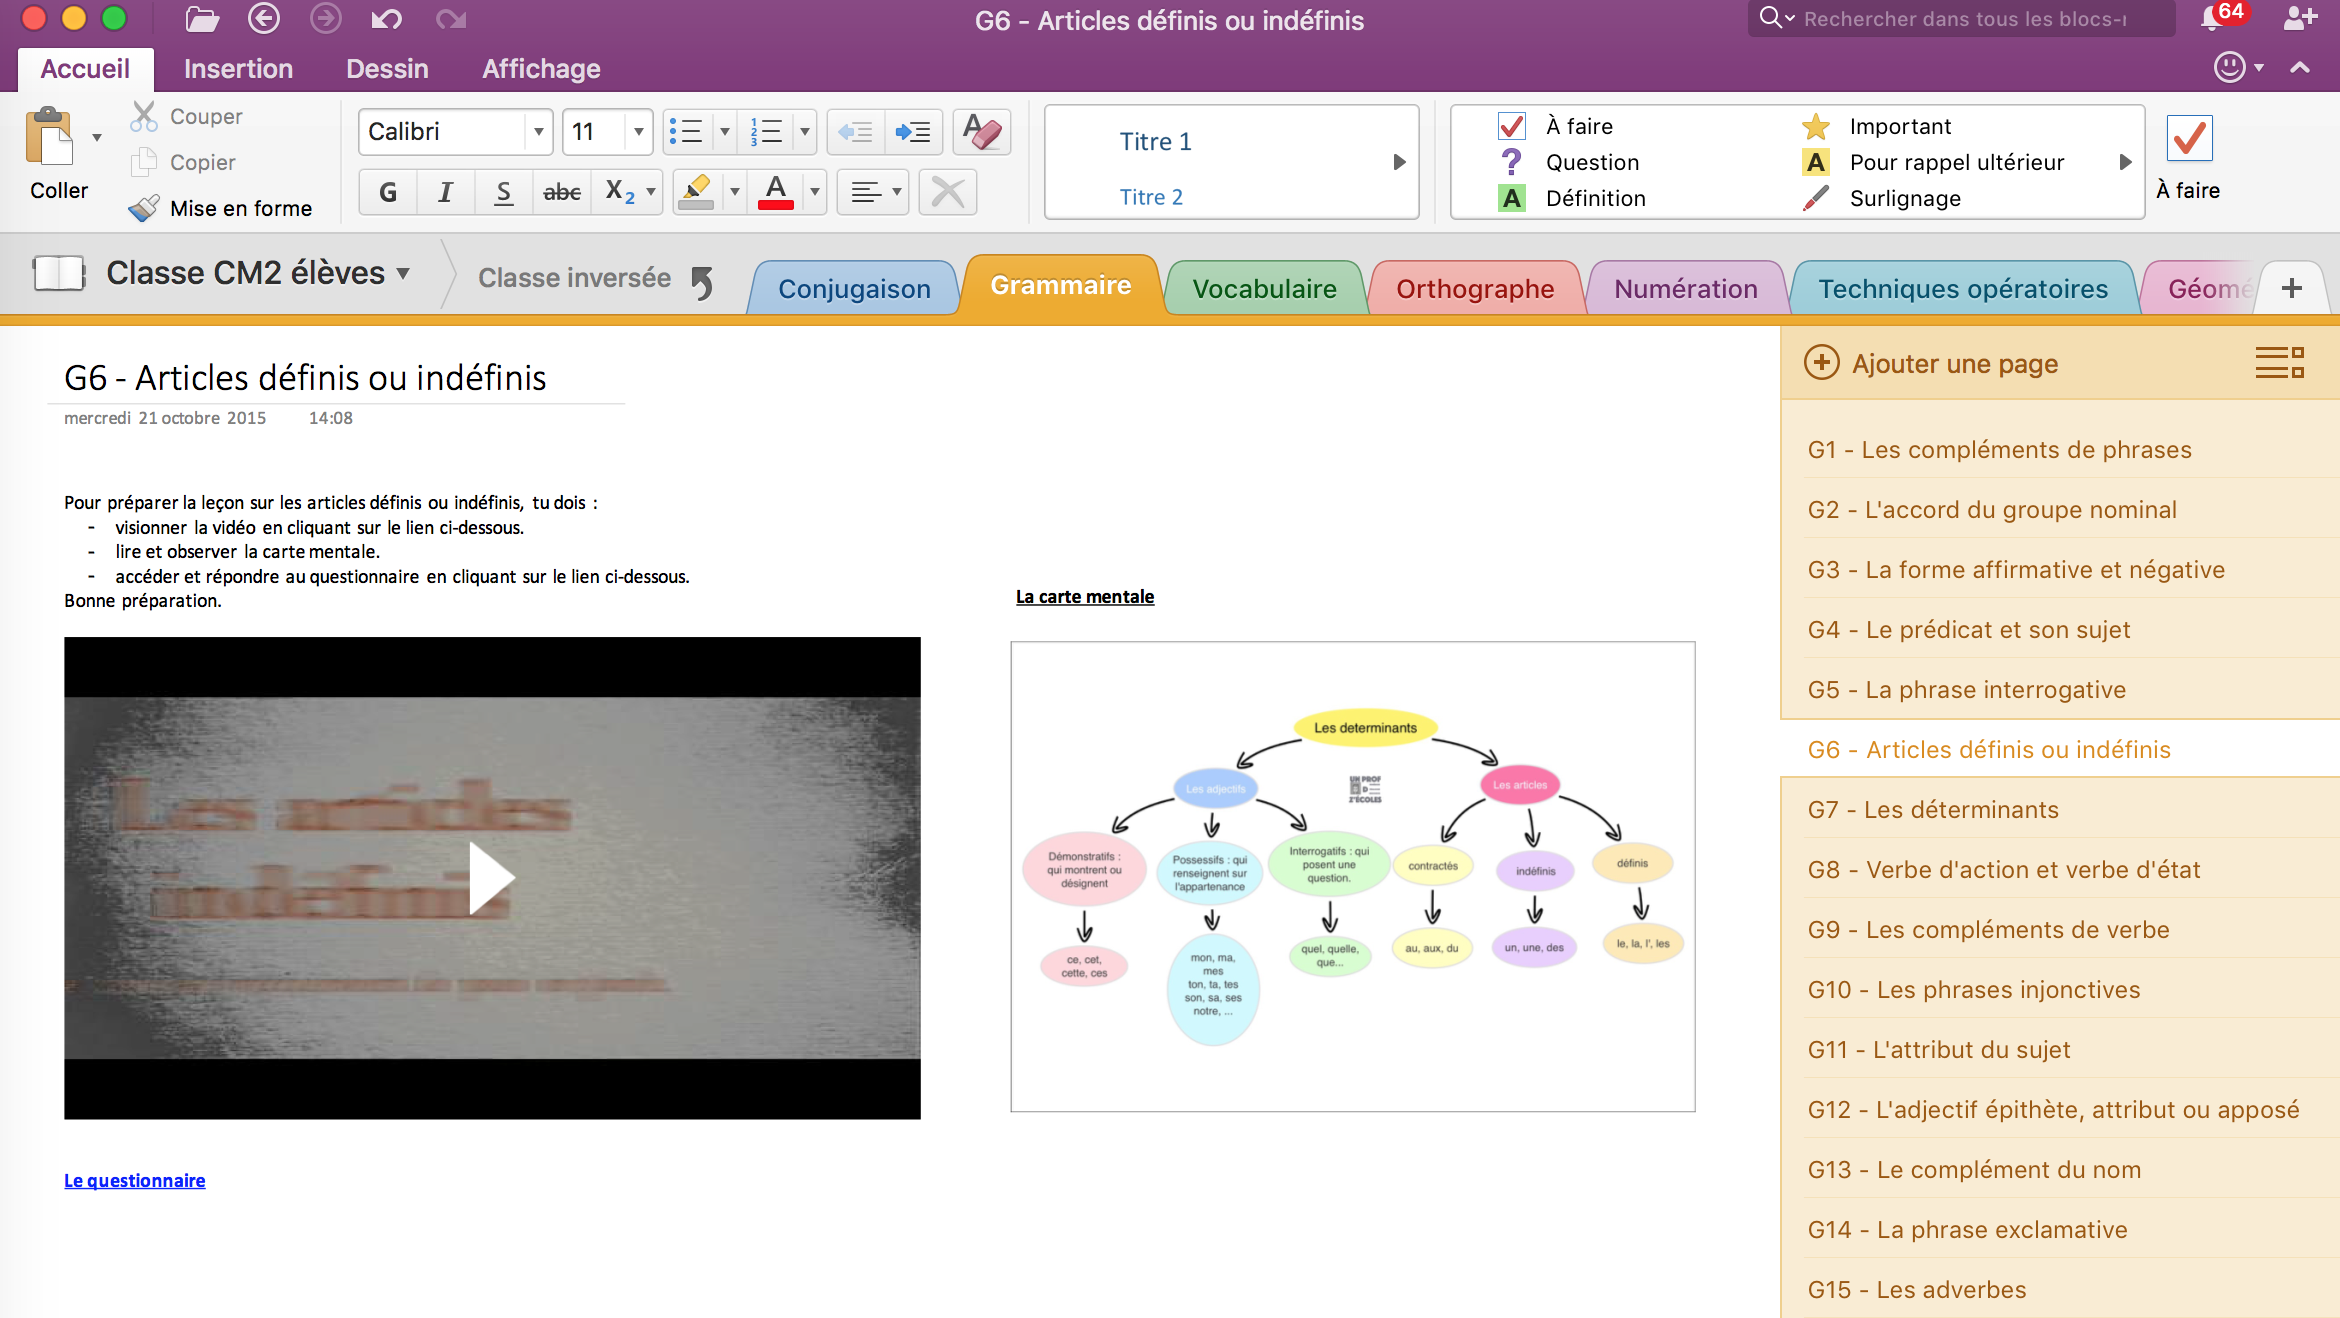
Task: Click the numbered list icon
Action: click(767, 132)
